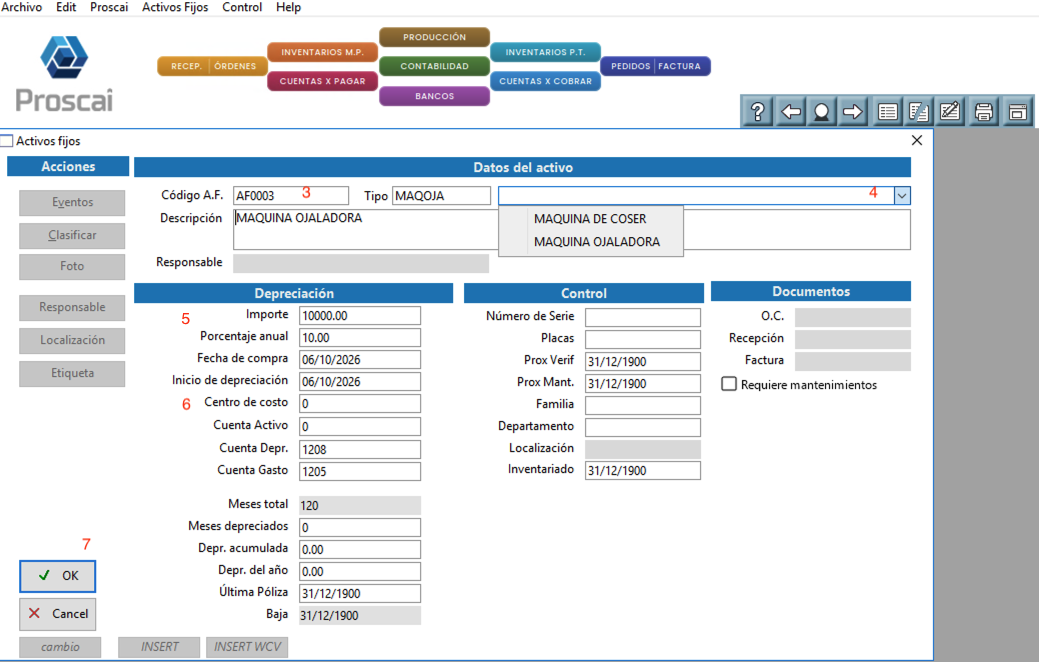Click the Etiqueta button

click(x=72, y=373)
